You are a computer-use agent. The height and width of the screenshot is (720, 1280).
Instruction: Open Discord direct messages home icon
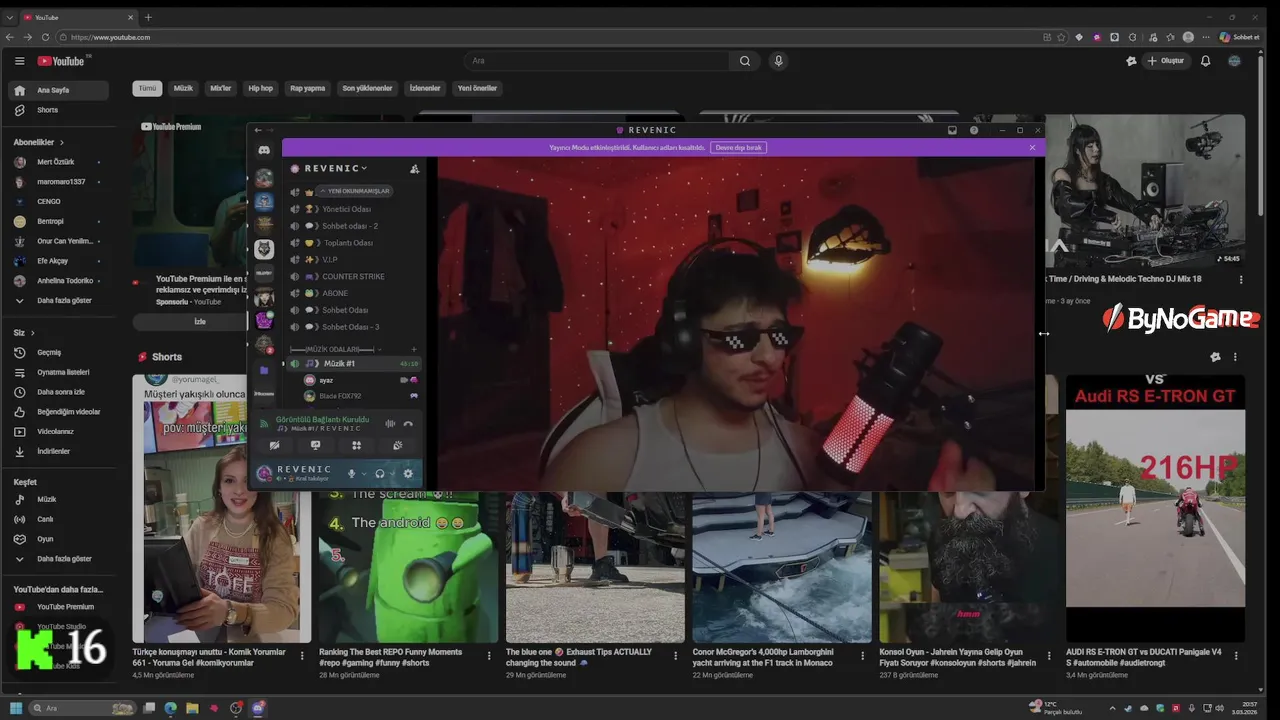pos(264,150)
